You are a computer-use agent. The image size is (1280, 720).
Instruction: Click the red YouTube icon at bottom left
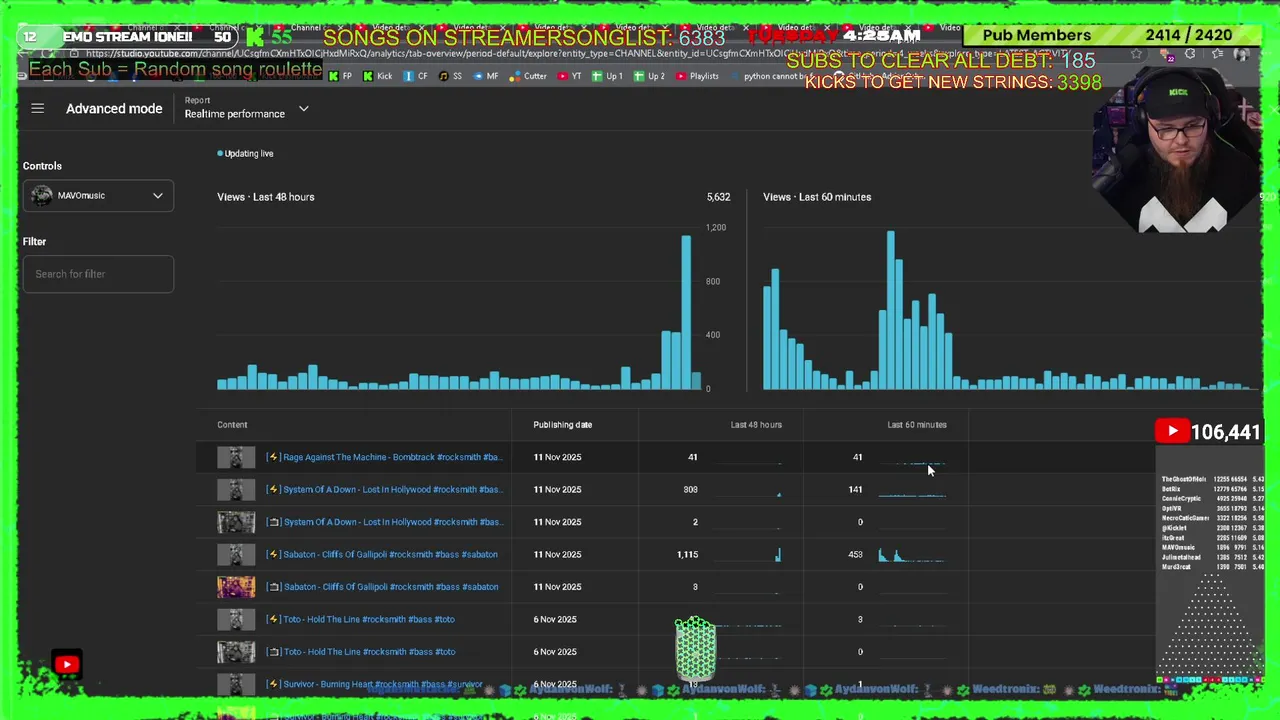click(67, 664)
